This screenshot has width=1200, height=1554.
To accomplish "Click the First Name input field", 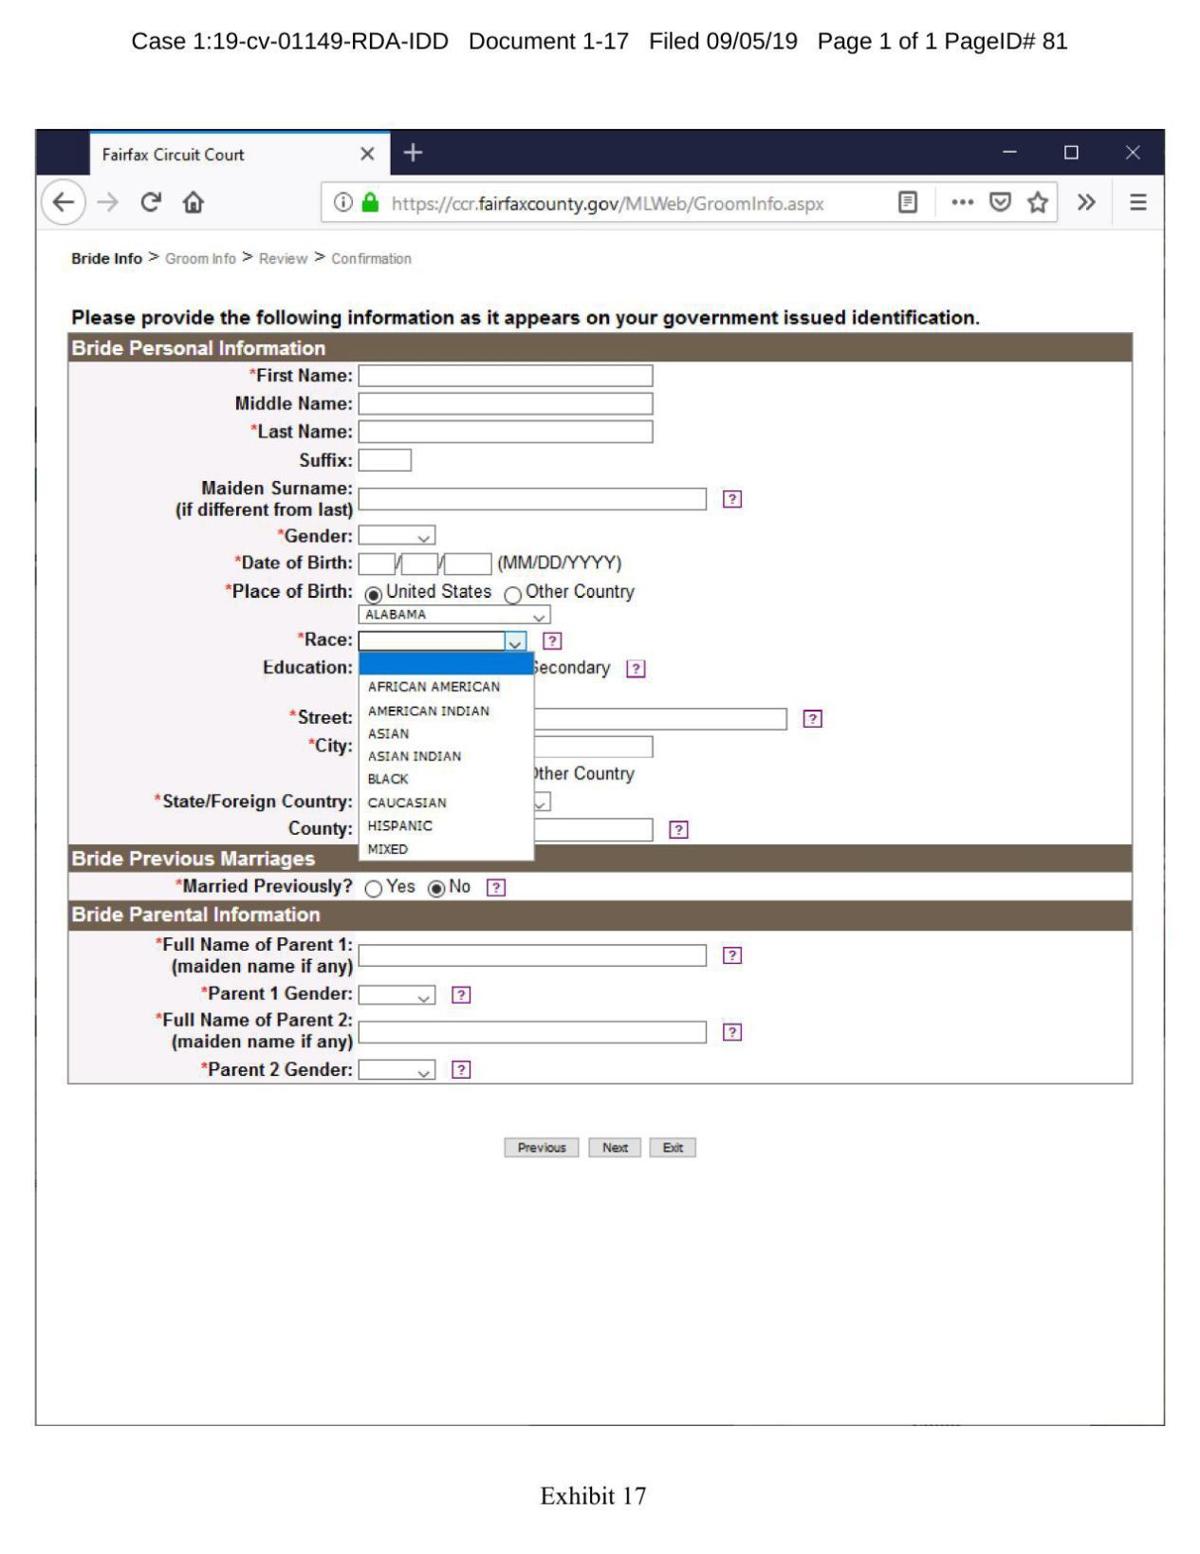I will (x=506, y=376).
